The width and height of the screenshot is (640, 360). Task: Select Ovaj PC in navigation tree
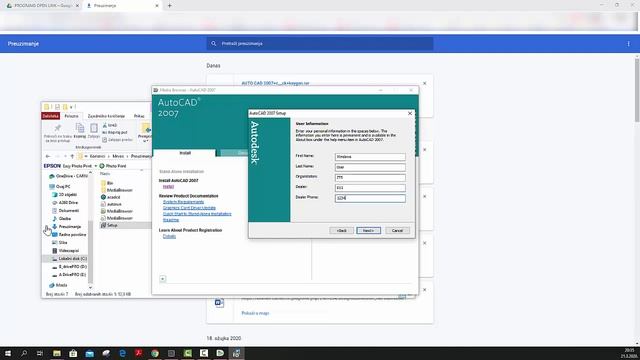pos(60,187)
